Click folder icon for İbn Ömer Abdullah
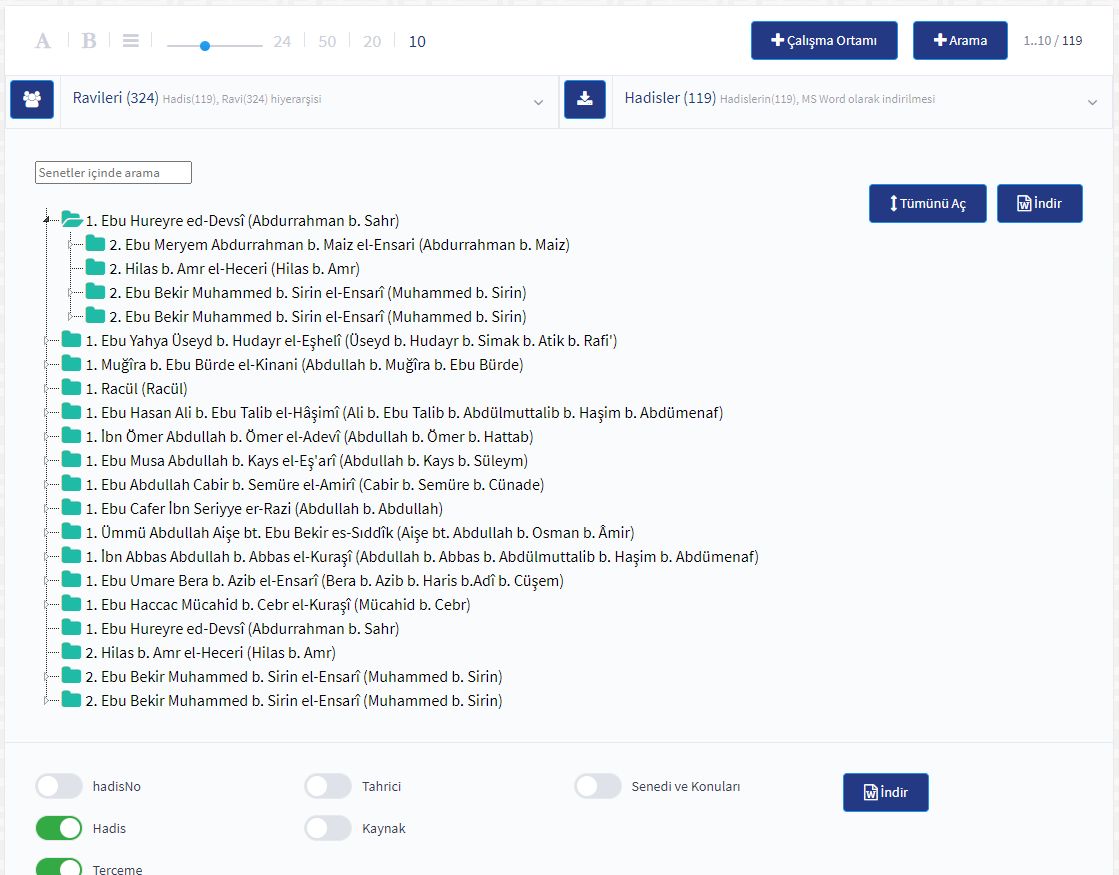This screenshot has height=875, width=1119. 71,436
